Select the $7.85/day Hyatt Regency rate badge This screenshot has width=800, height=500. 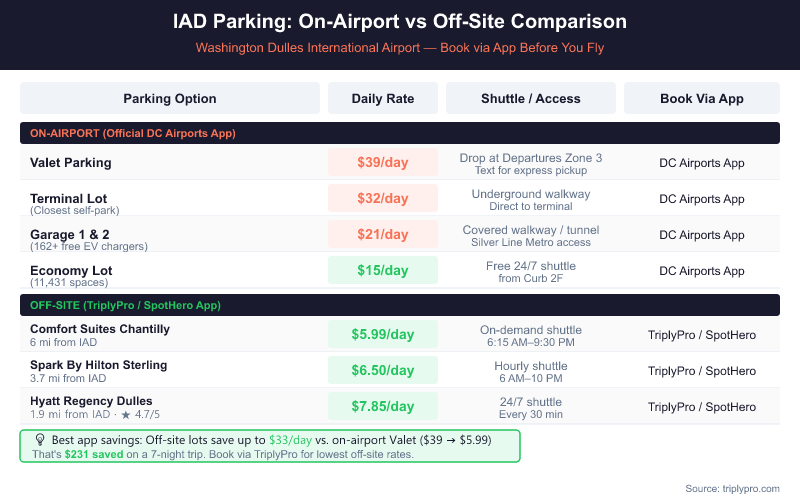[382, 406]
